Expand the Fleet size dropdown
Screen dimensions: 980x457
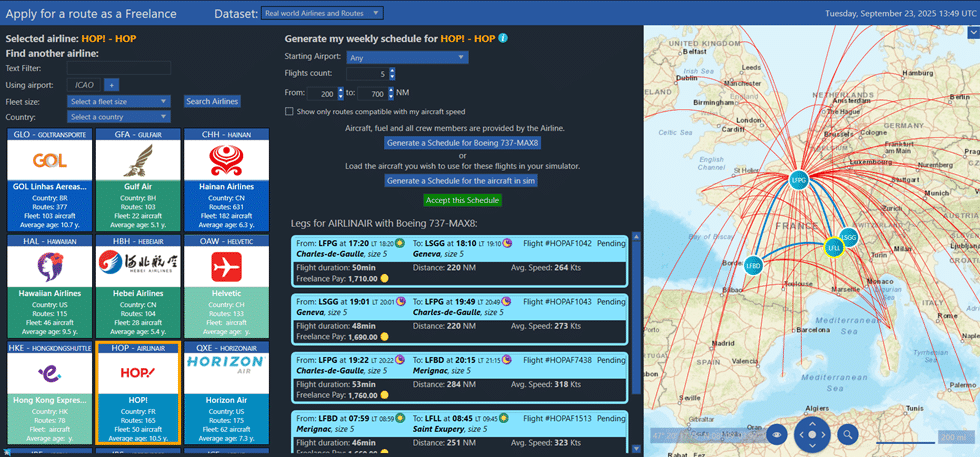coord(120,101)
